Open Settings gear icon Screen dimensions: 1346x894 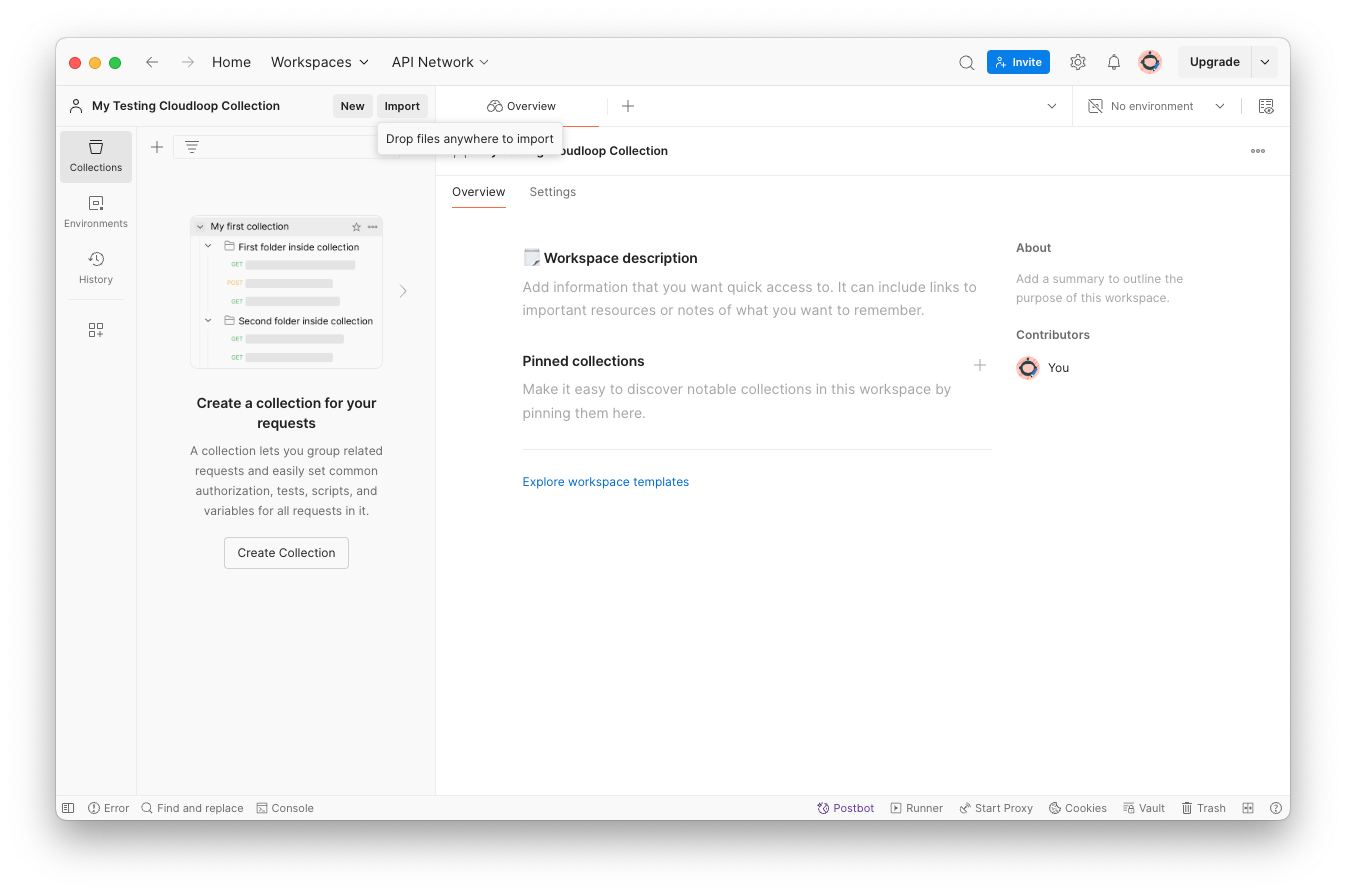tap(1078, 62)
